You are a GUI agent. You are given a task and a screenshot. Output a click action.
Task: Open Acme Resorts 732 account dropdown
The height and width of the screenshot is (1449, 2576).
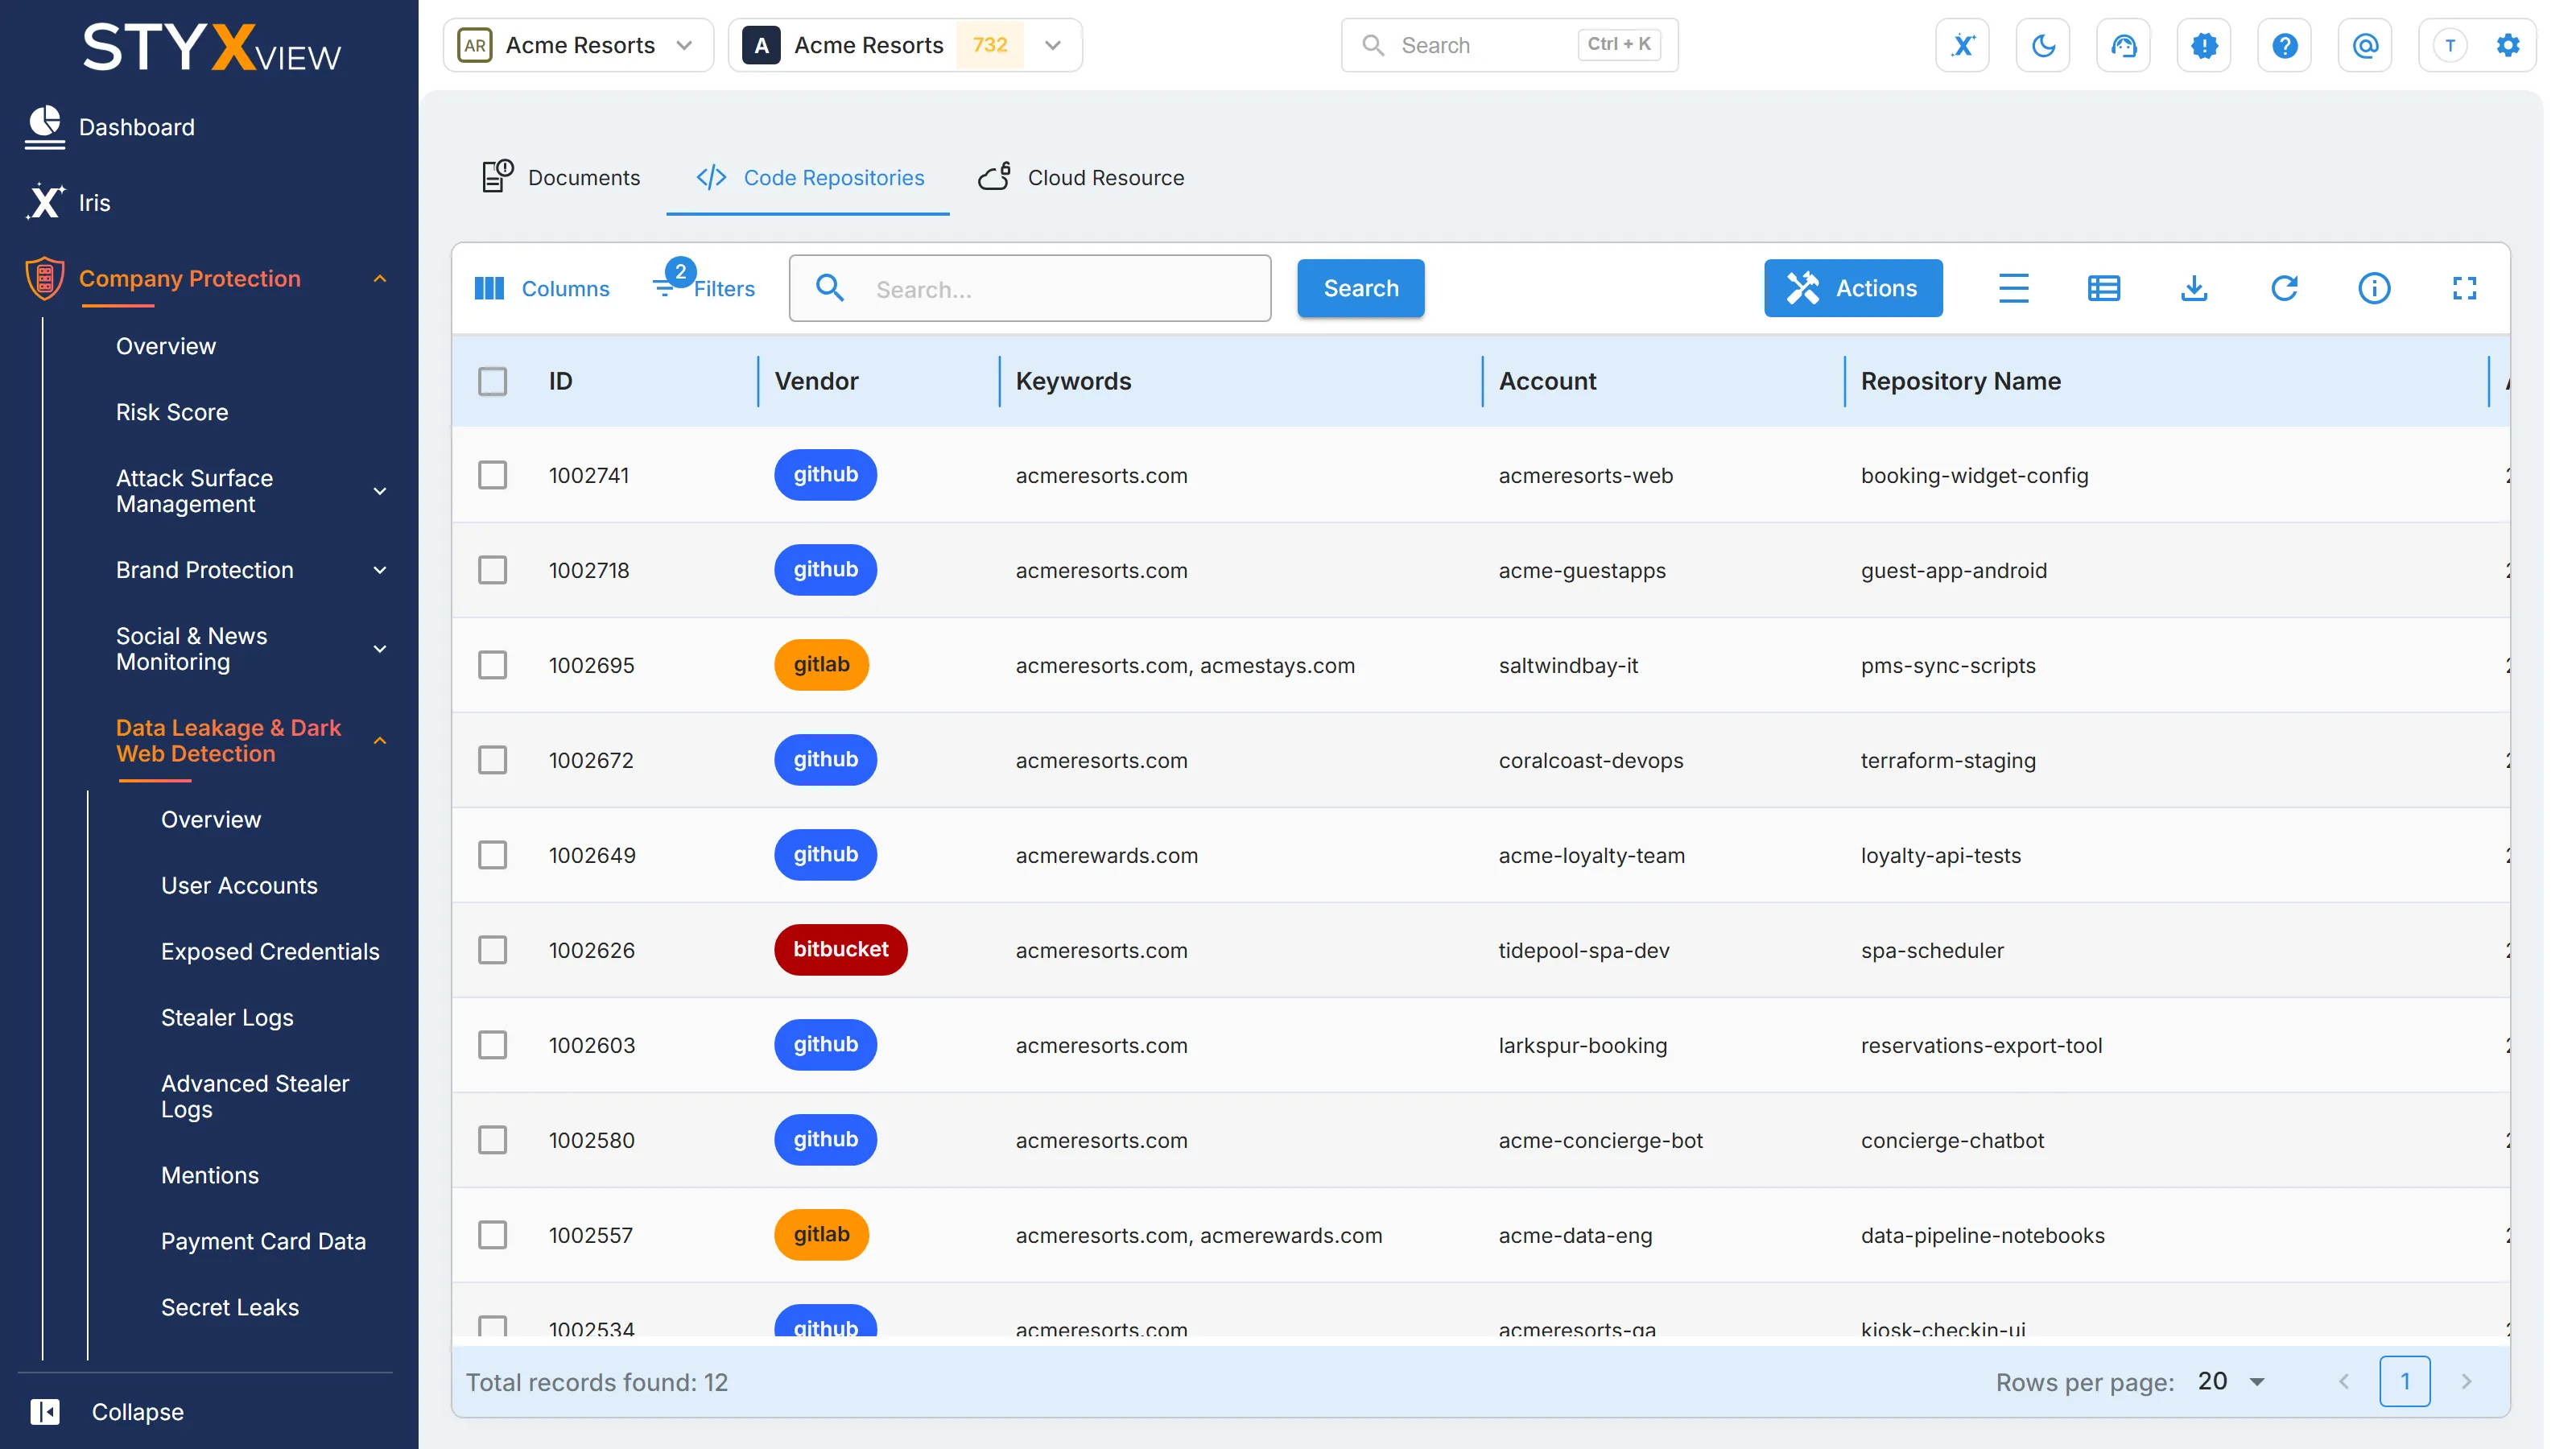[x=905, y=45]
